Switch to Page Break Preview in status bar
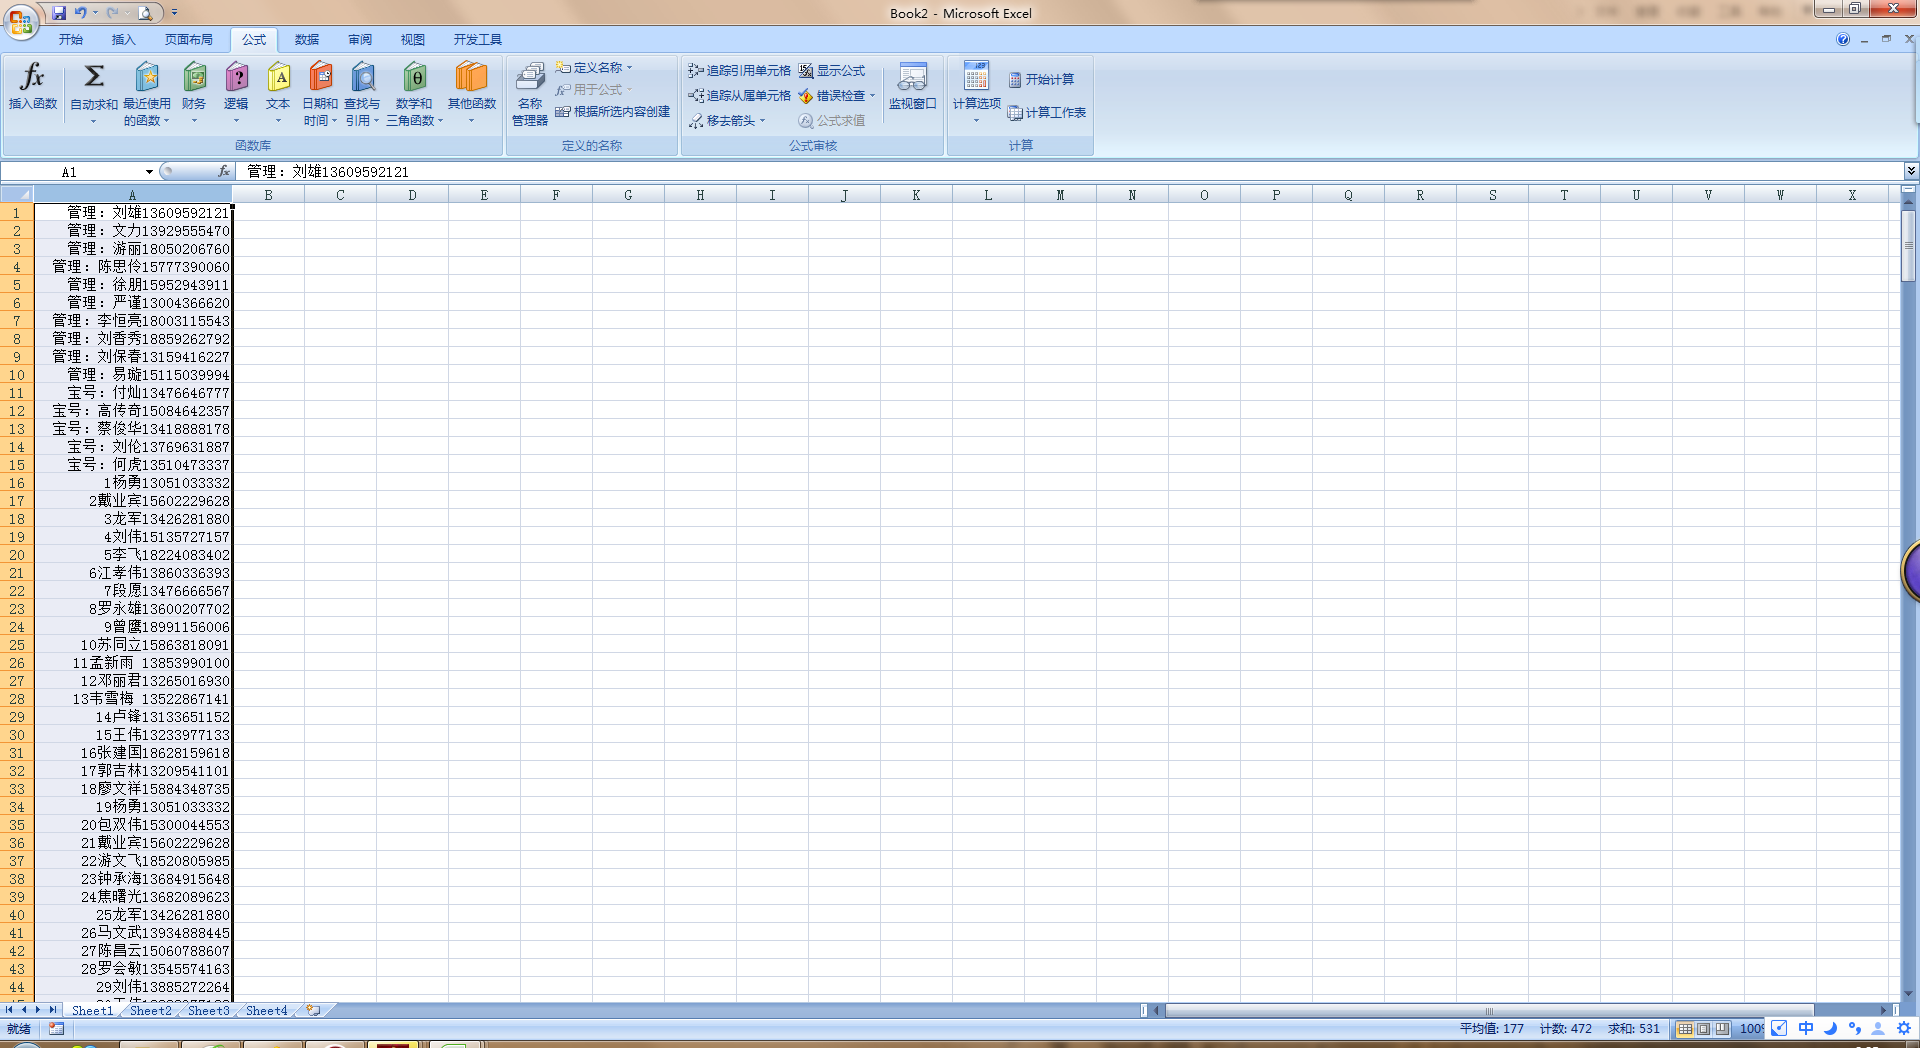Image resolution: width=1920 pixels, height=1048 pixels. pos(1722,1028)
